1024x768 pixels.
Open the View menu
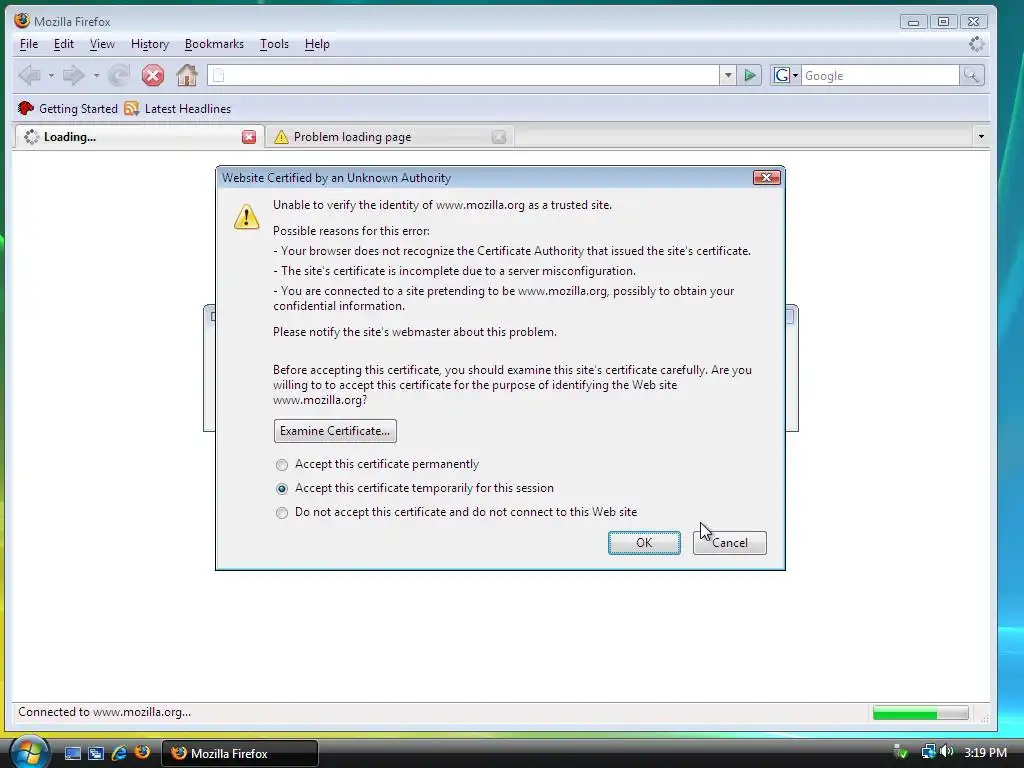[x=102, y=44]
